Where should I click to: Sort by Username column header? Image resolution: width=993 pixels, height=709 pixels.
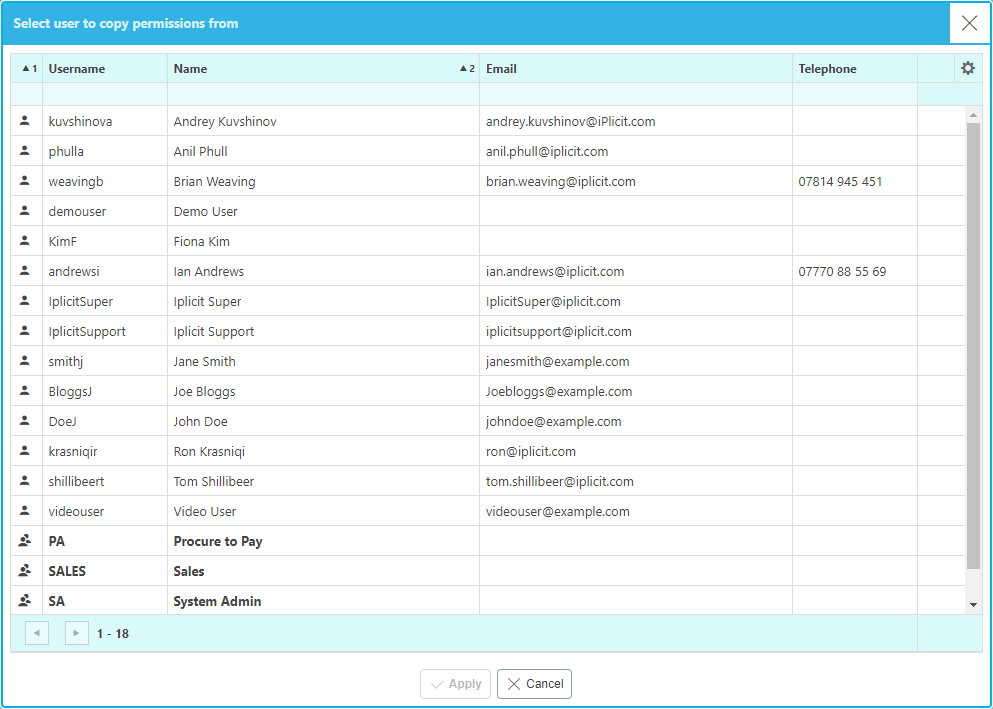pyautogui.click(x=104, y=68)
